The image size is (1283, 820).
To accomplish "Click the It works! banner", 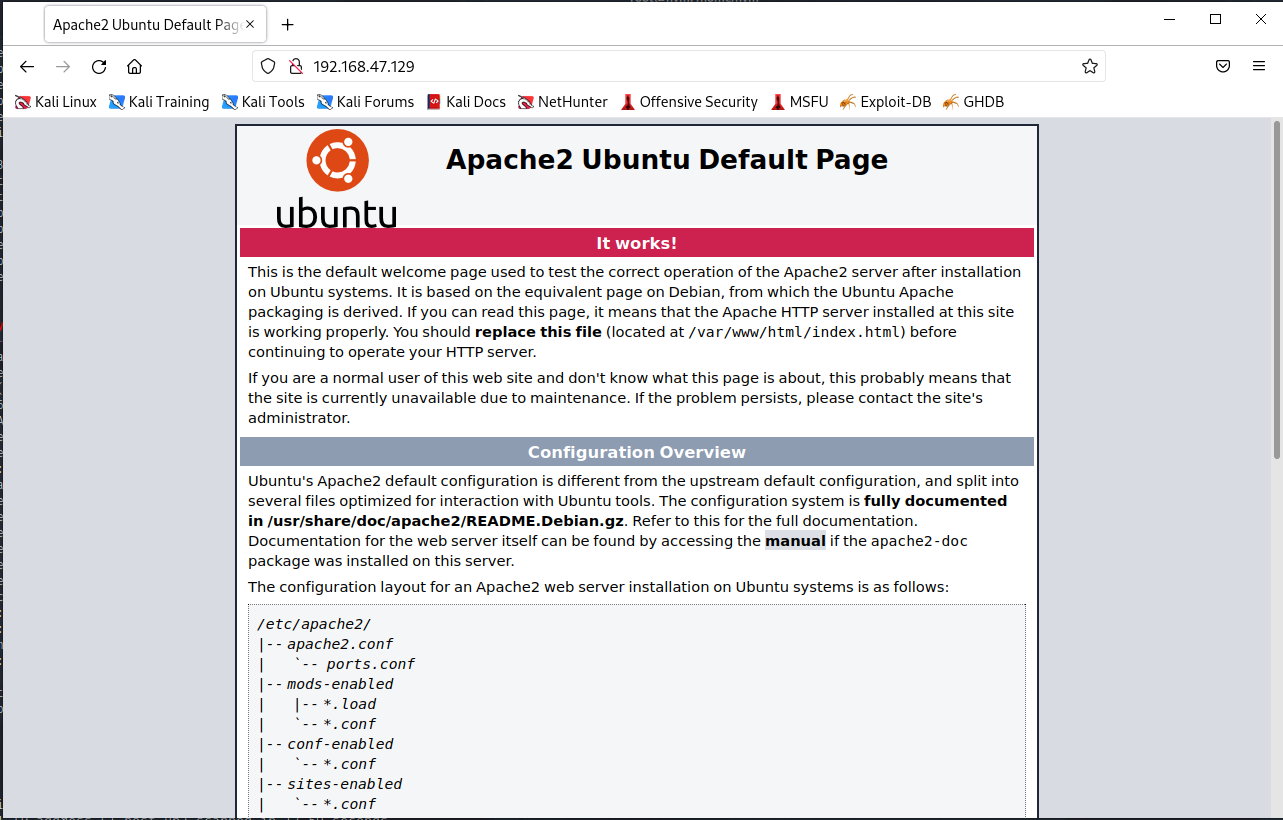I will (637, 243).
